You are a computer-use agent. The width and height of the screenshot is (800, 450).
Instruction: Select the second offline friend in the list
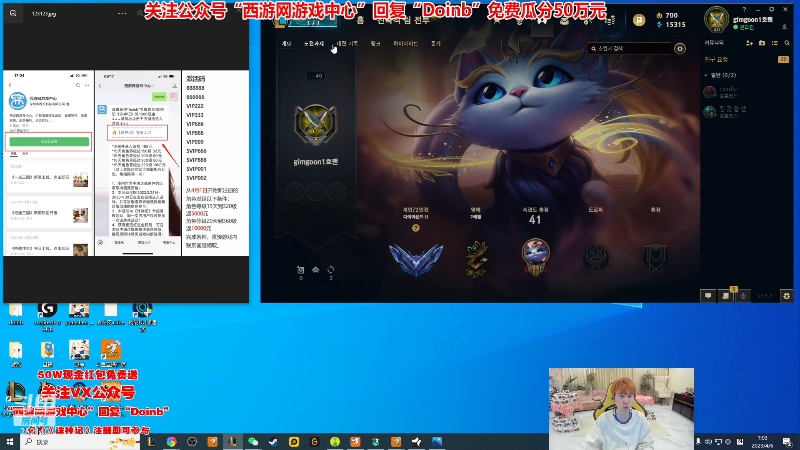tap(746, 112)
